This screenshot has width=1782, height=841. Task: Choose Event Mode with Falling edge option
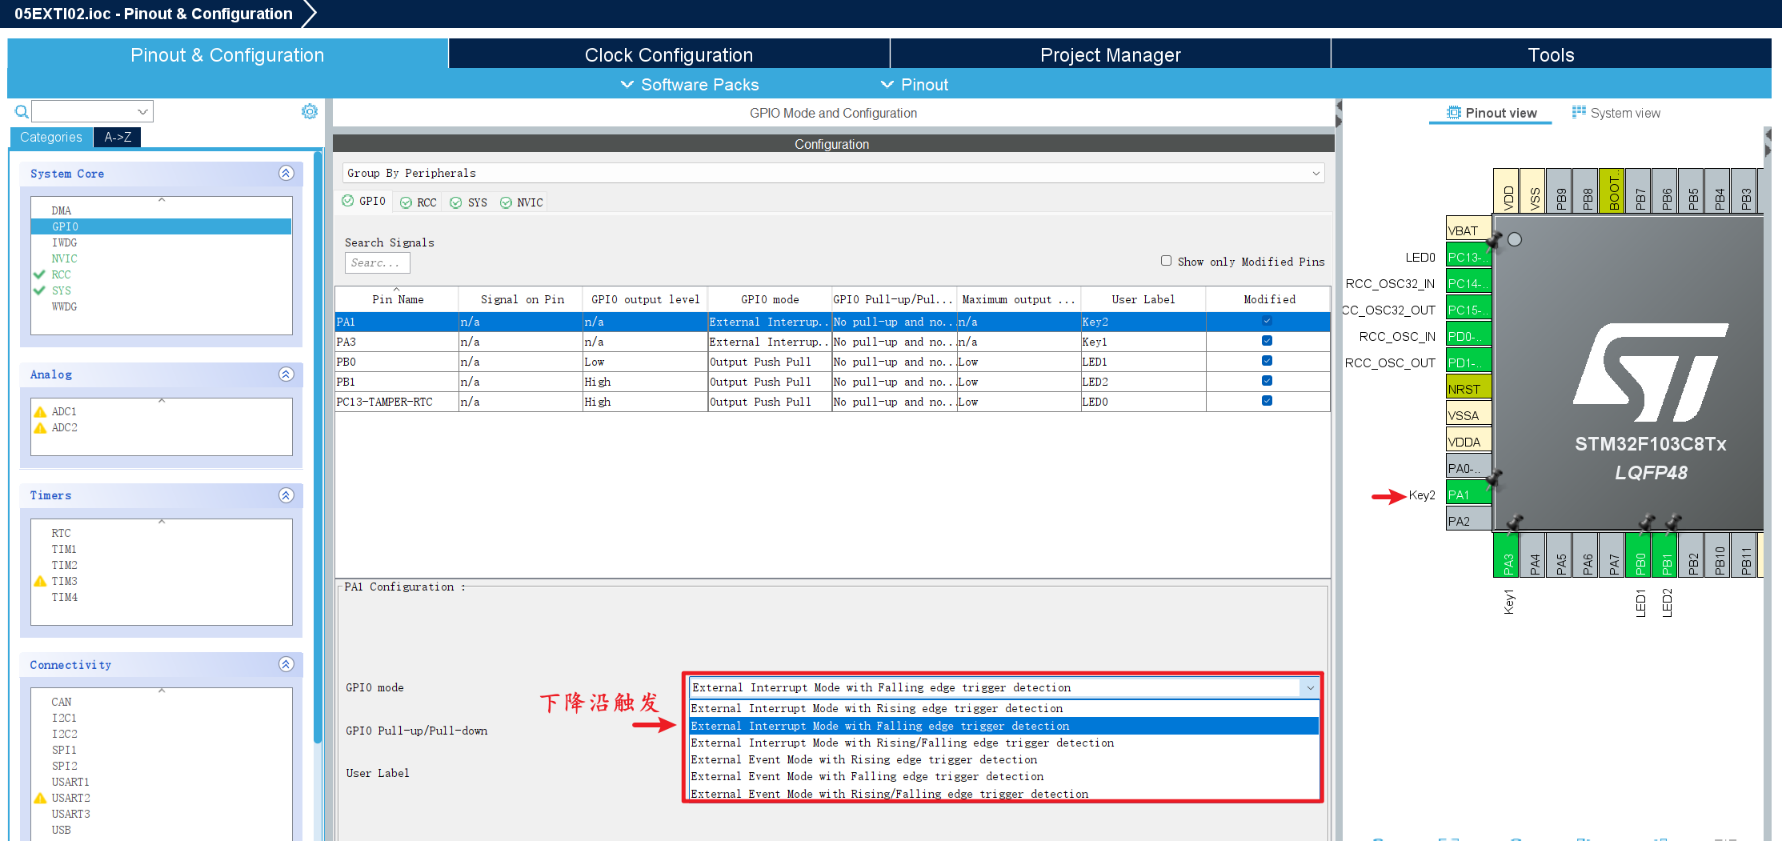[1004, 777]
